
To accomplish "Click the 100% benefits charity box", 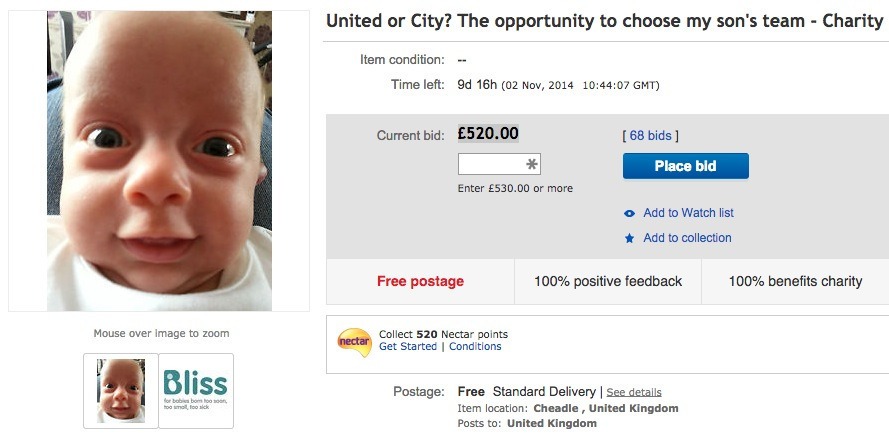I will (794, 281).
